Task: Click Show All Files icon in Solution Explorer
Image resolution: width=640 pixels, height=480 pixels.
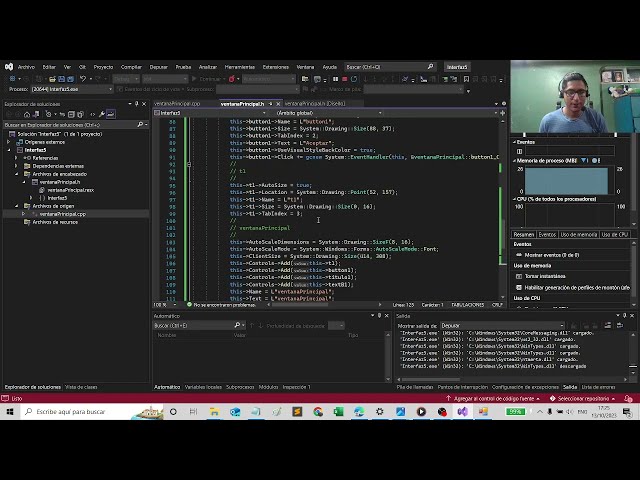Action: click(80, 114)
